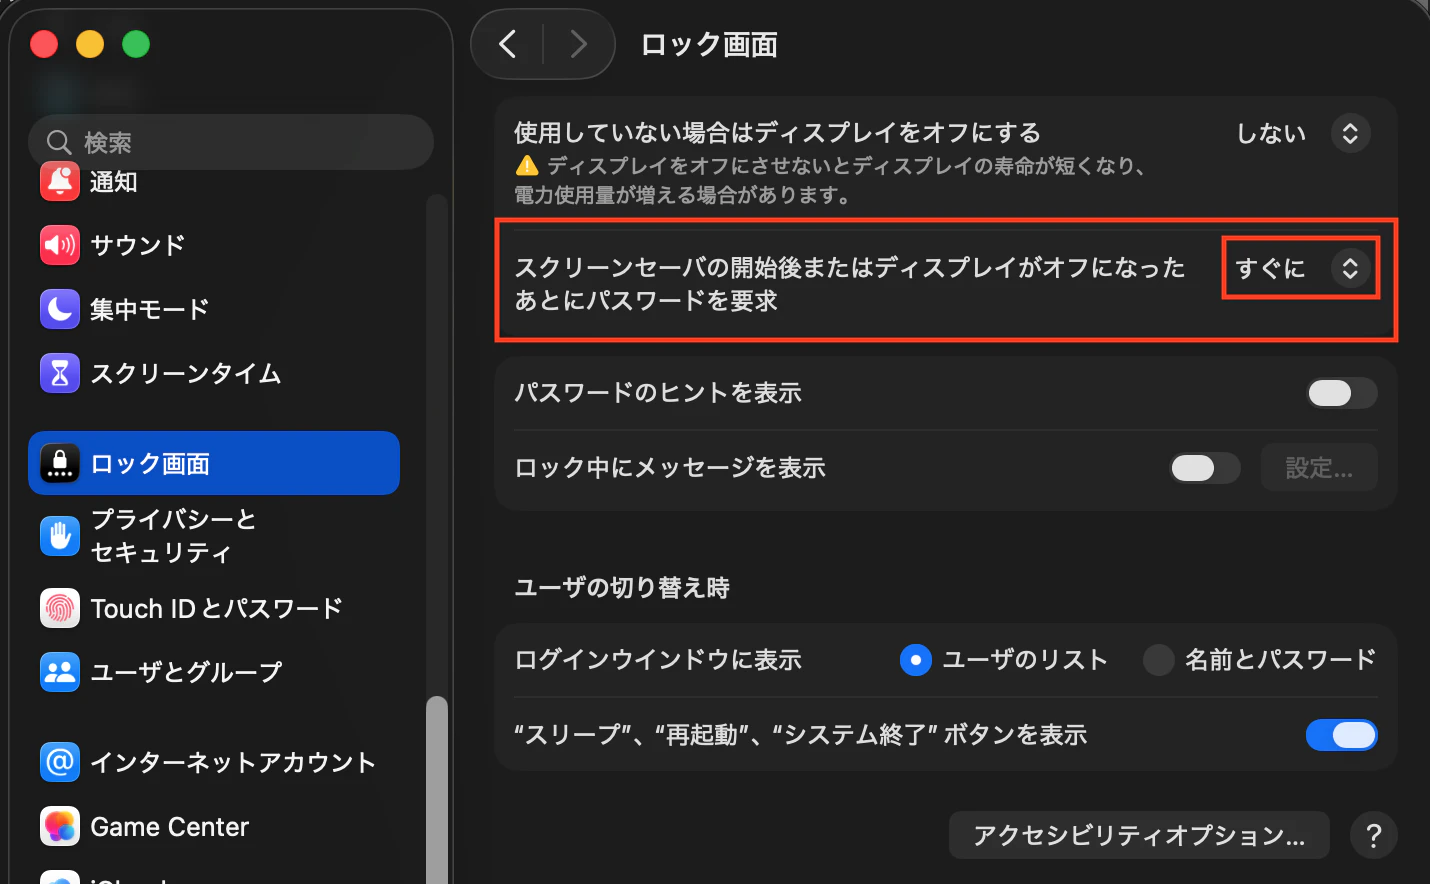Click the インターネットアカウント @ icon
The image size is (1430, 884).
(x=60, y=762)
